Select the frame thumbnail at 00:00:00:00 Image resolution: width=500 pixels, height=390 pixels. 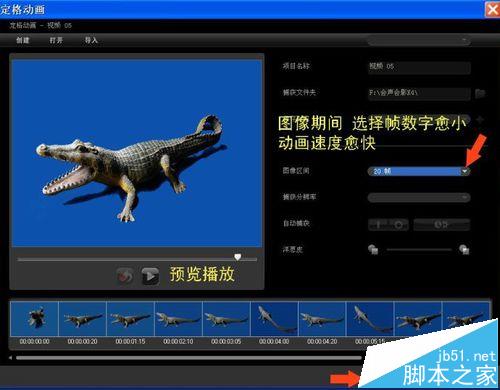[34, 318]
